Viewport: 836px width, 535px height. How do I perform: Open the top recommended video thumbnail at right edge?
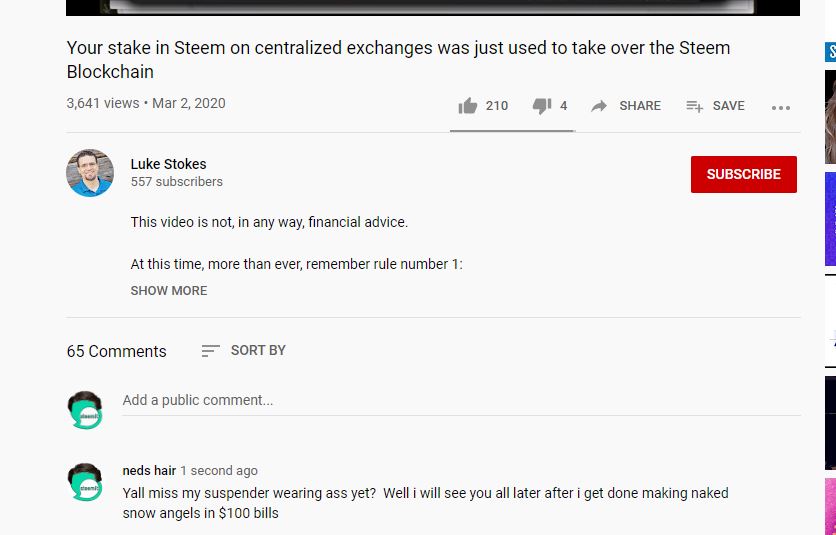[x=830, y=117]
